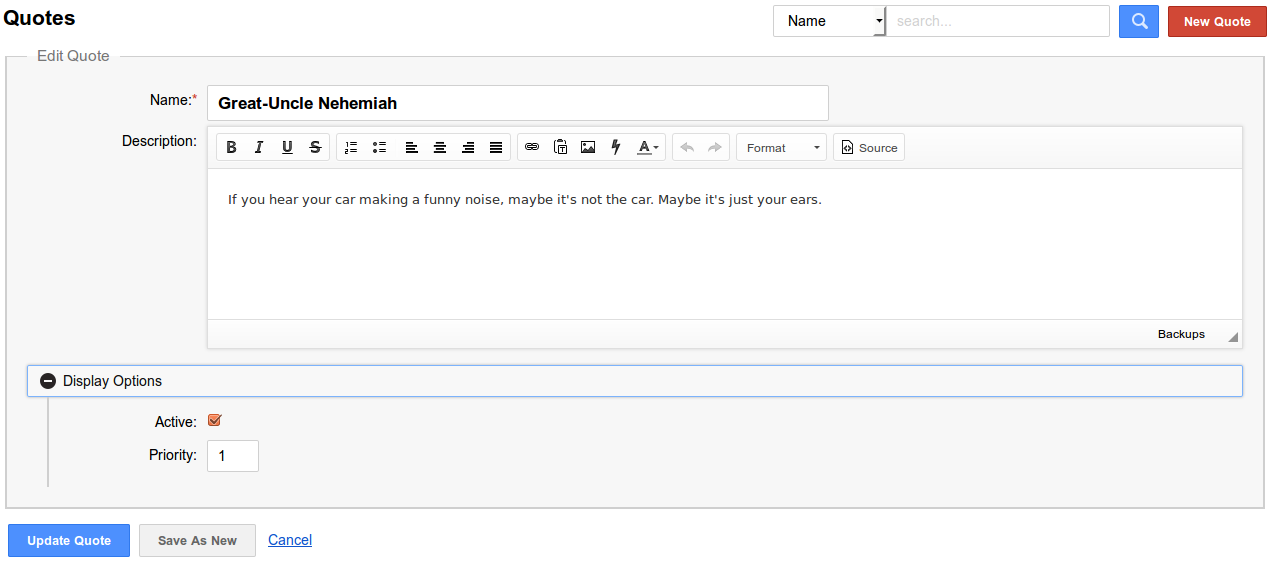The height and width of the screenshot is (562, 1273).
Task: Insert a bulleted list
Action: 379,147
